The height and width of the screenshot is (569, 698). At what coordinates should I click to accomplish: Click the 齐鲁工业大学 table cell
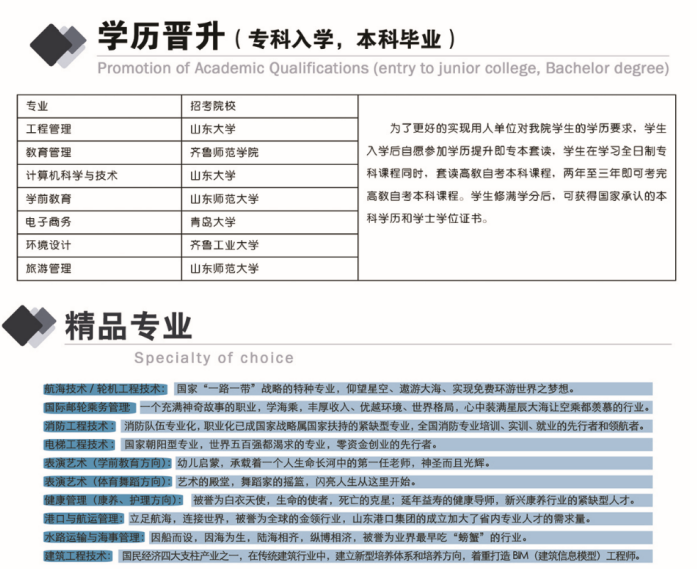pyautogui.click(x=224, y=245)
